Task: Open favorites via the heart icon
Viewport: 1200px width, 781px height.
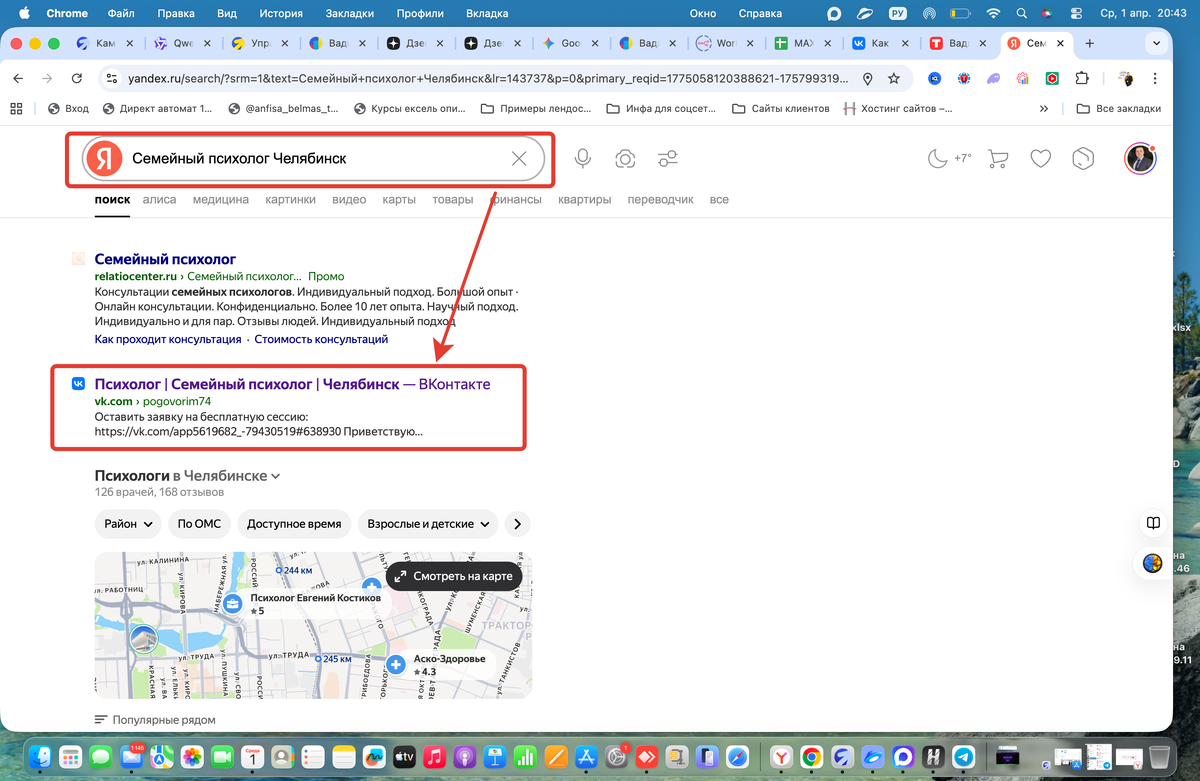Action: pyautogui.click(x=1041, y=158)
